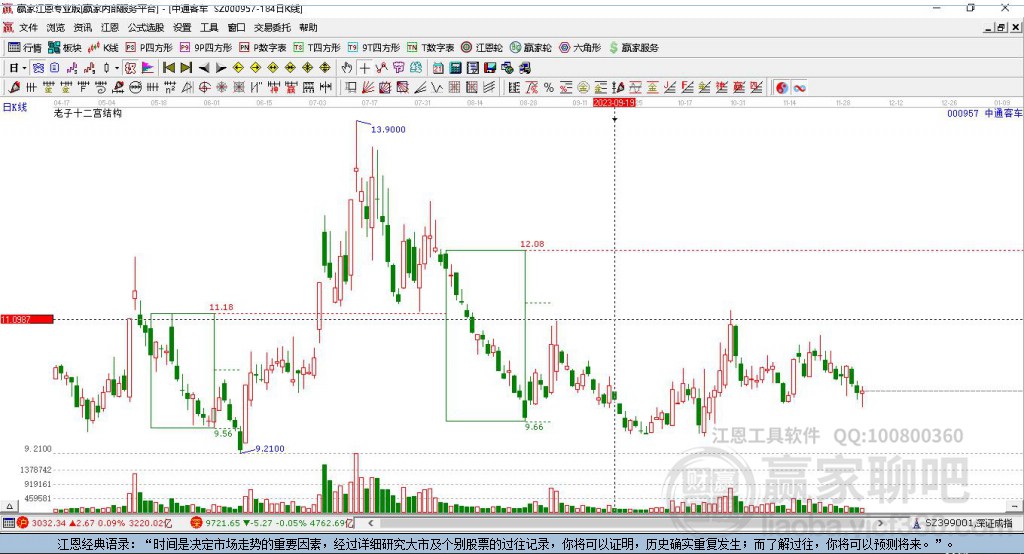The height and width of the screenshot is (554, 1024).
Task: Click the volume pane collapse triangle
Action: coord(9,506)
